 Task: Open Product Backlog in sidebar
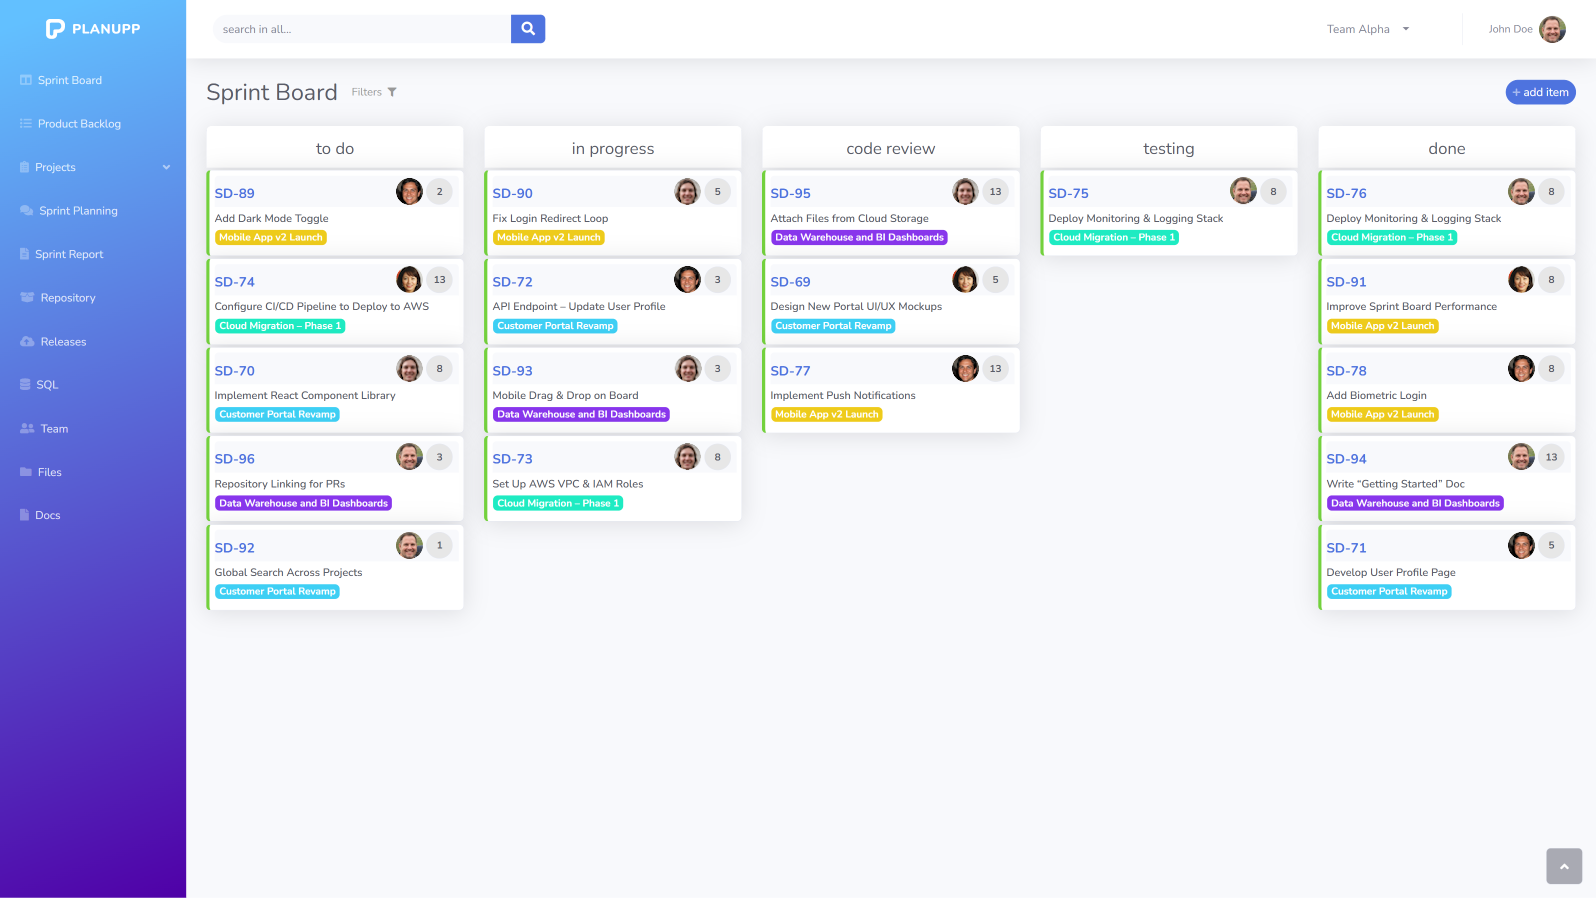coord(79,124)
